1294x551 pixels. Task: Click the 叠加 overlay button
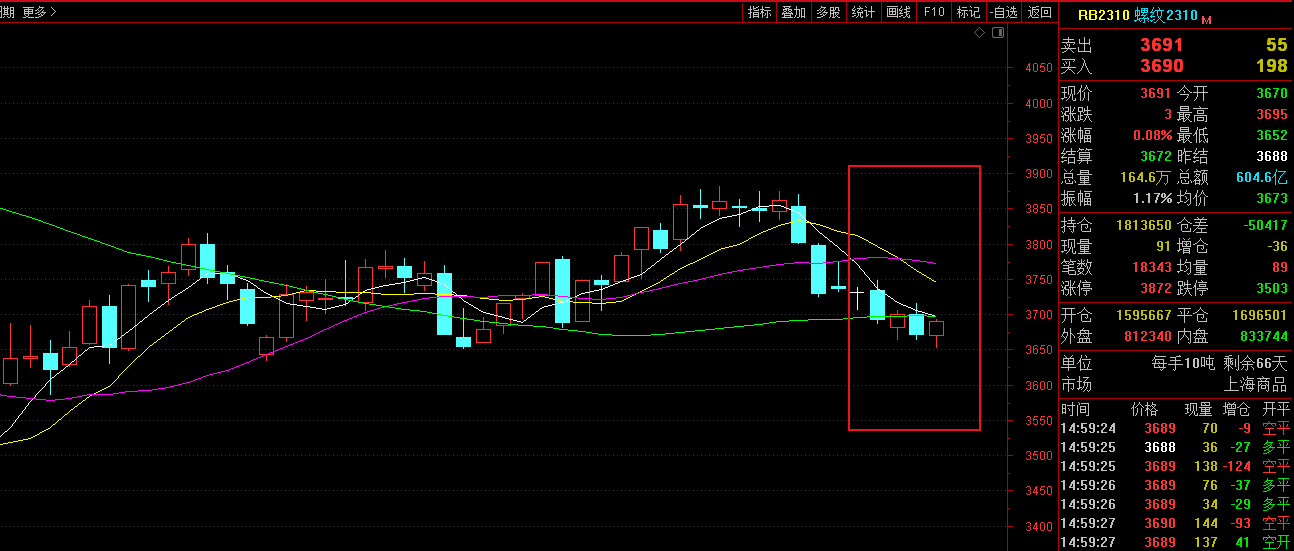(793, 12)
